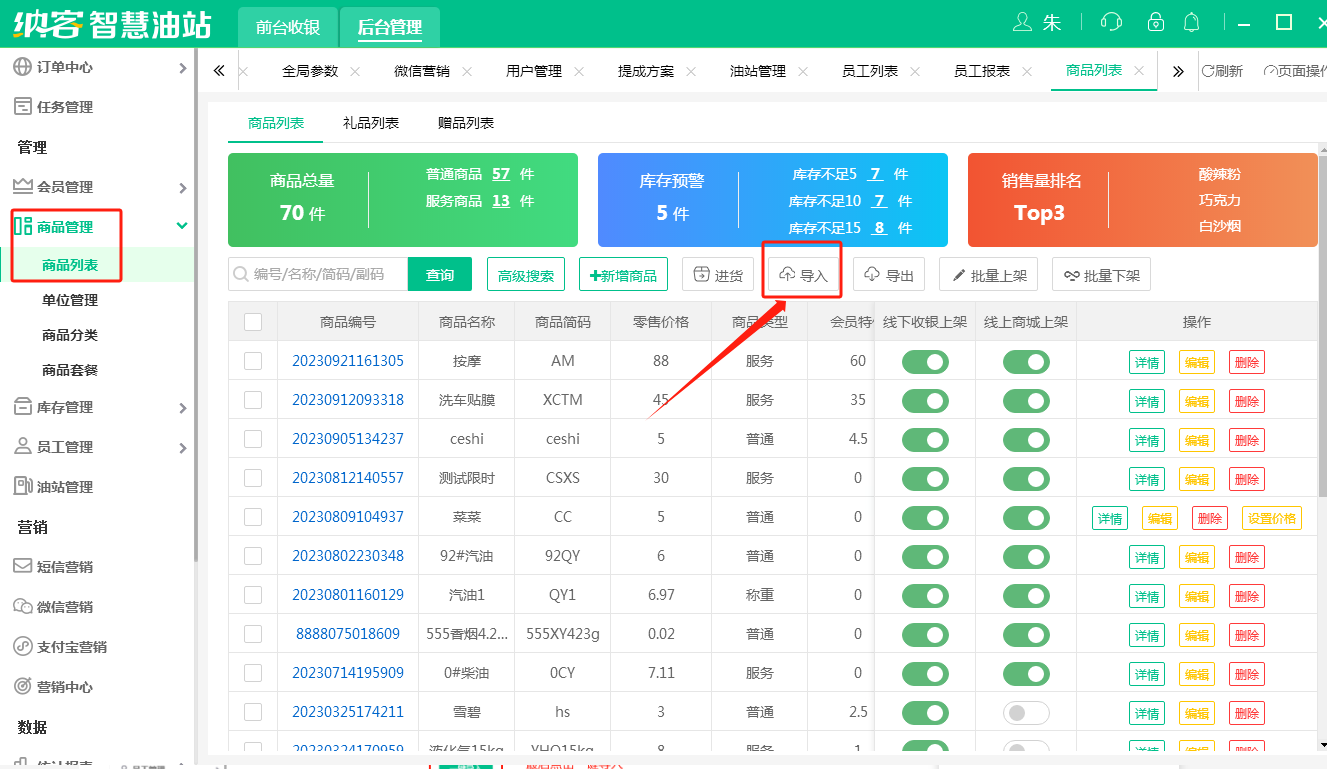The height and width of the screenshot is (769, 1327).
Task: Collapse the 商品管理 sidebar menu
Action: (182, 227)
